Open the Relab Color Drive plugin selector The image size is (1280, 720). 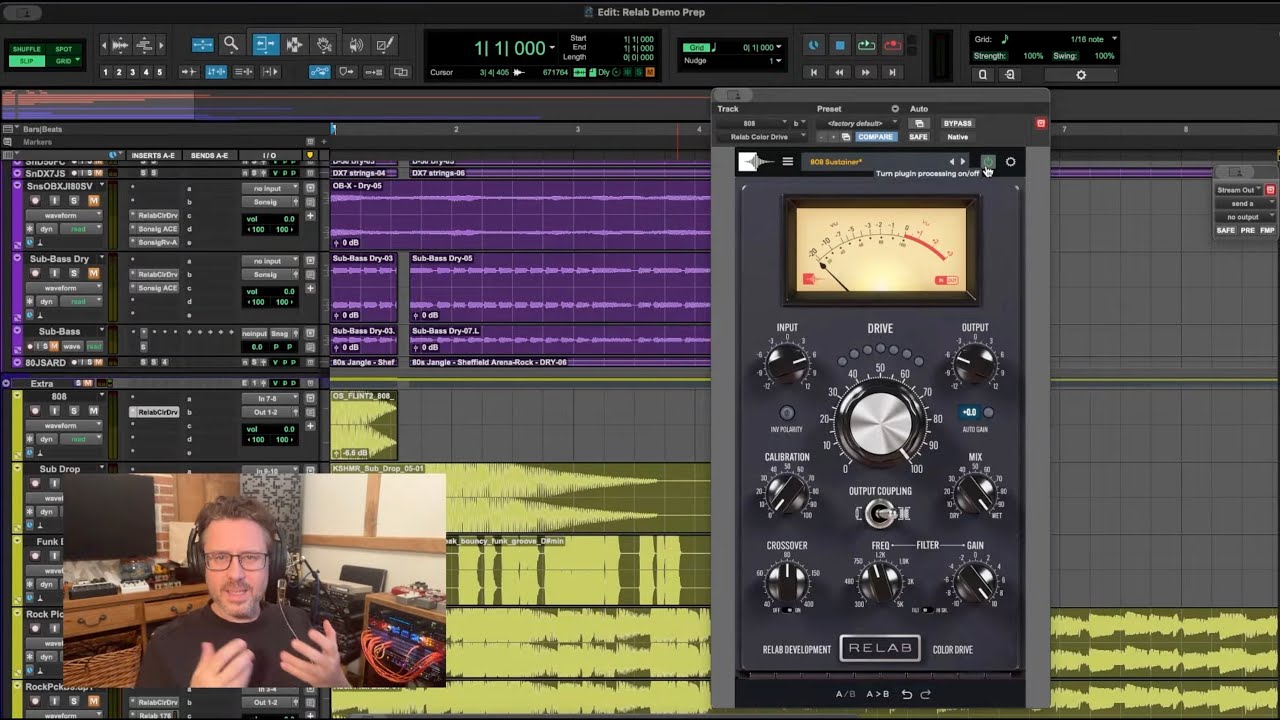click(x=767, y=137)
